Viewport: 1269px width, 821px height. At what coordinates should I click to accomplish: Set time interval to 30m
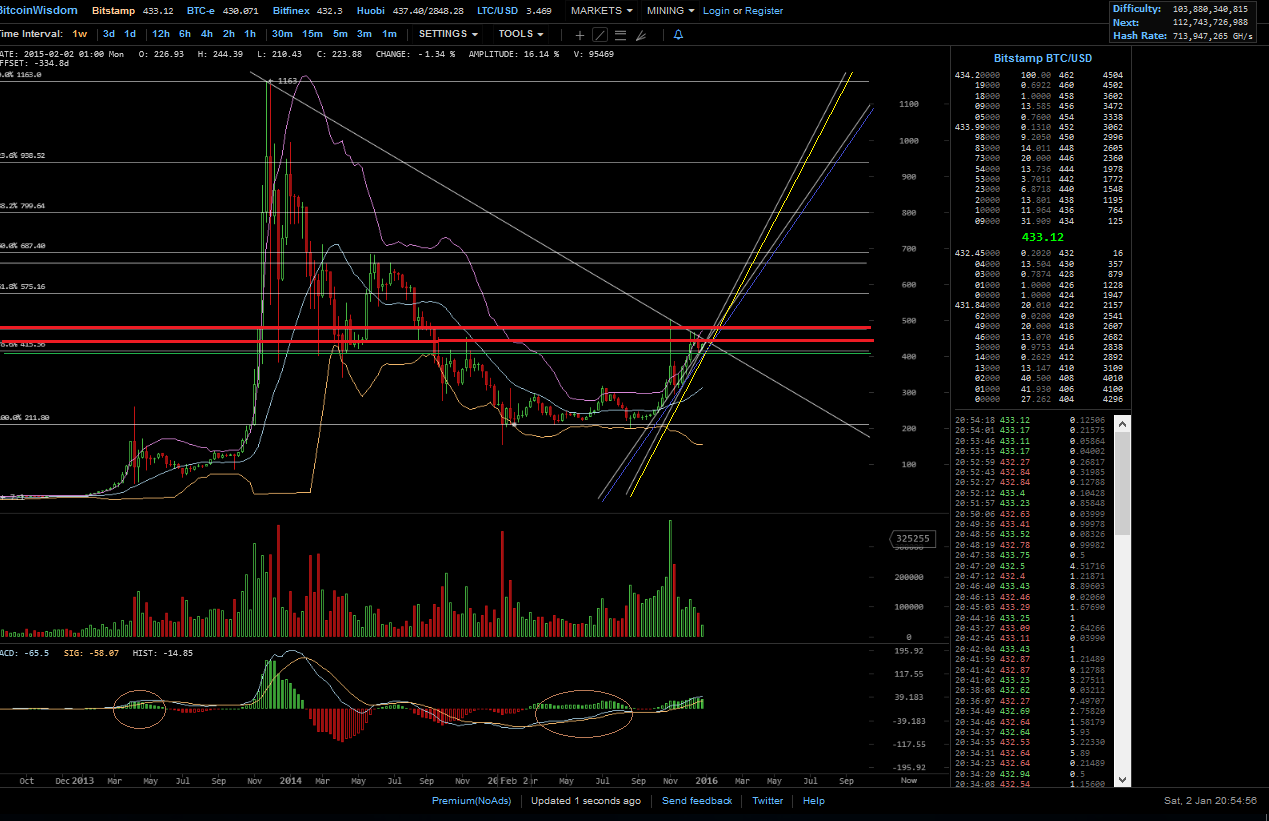click(x=282, y=34)
